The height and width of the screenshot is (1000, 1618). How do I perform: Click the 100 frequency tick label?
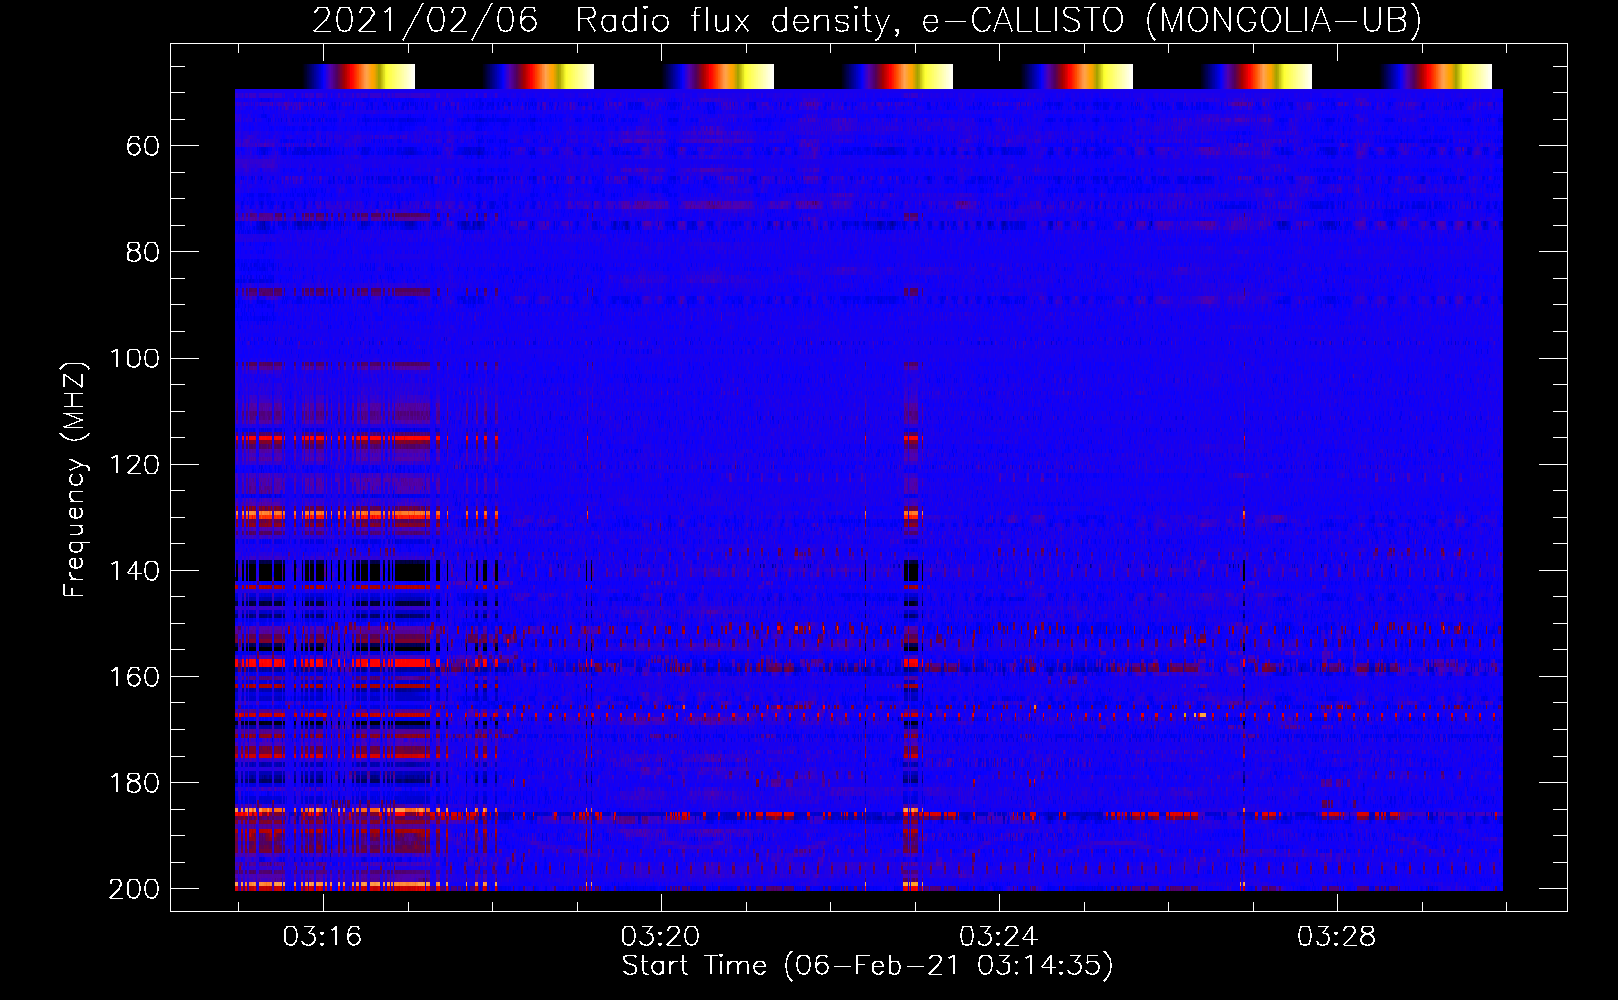(134, 359)
